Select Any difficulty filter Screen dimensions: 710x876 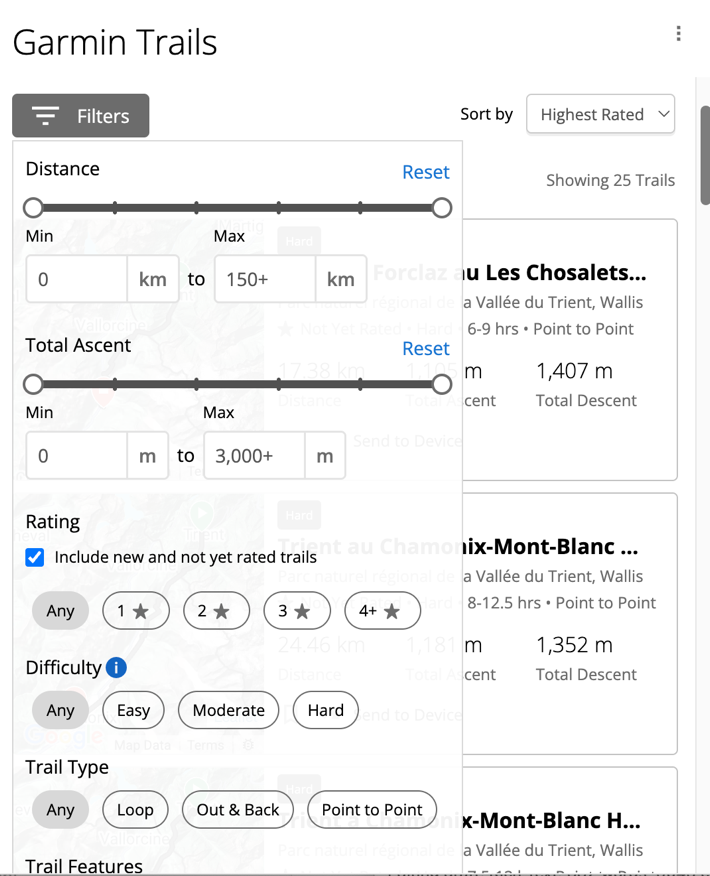coord(60,710)
